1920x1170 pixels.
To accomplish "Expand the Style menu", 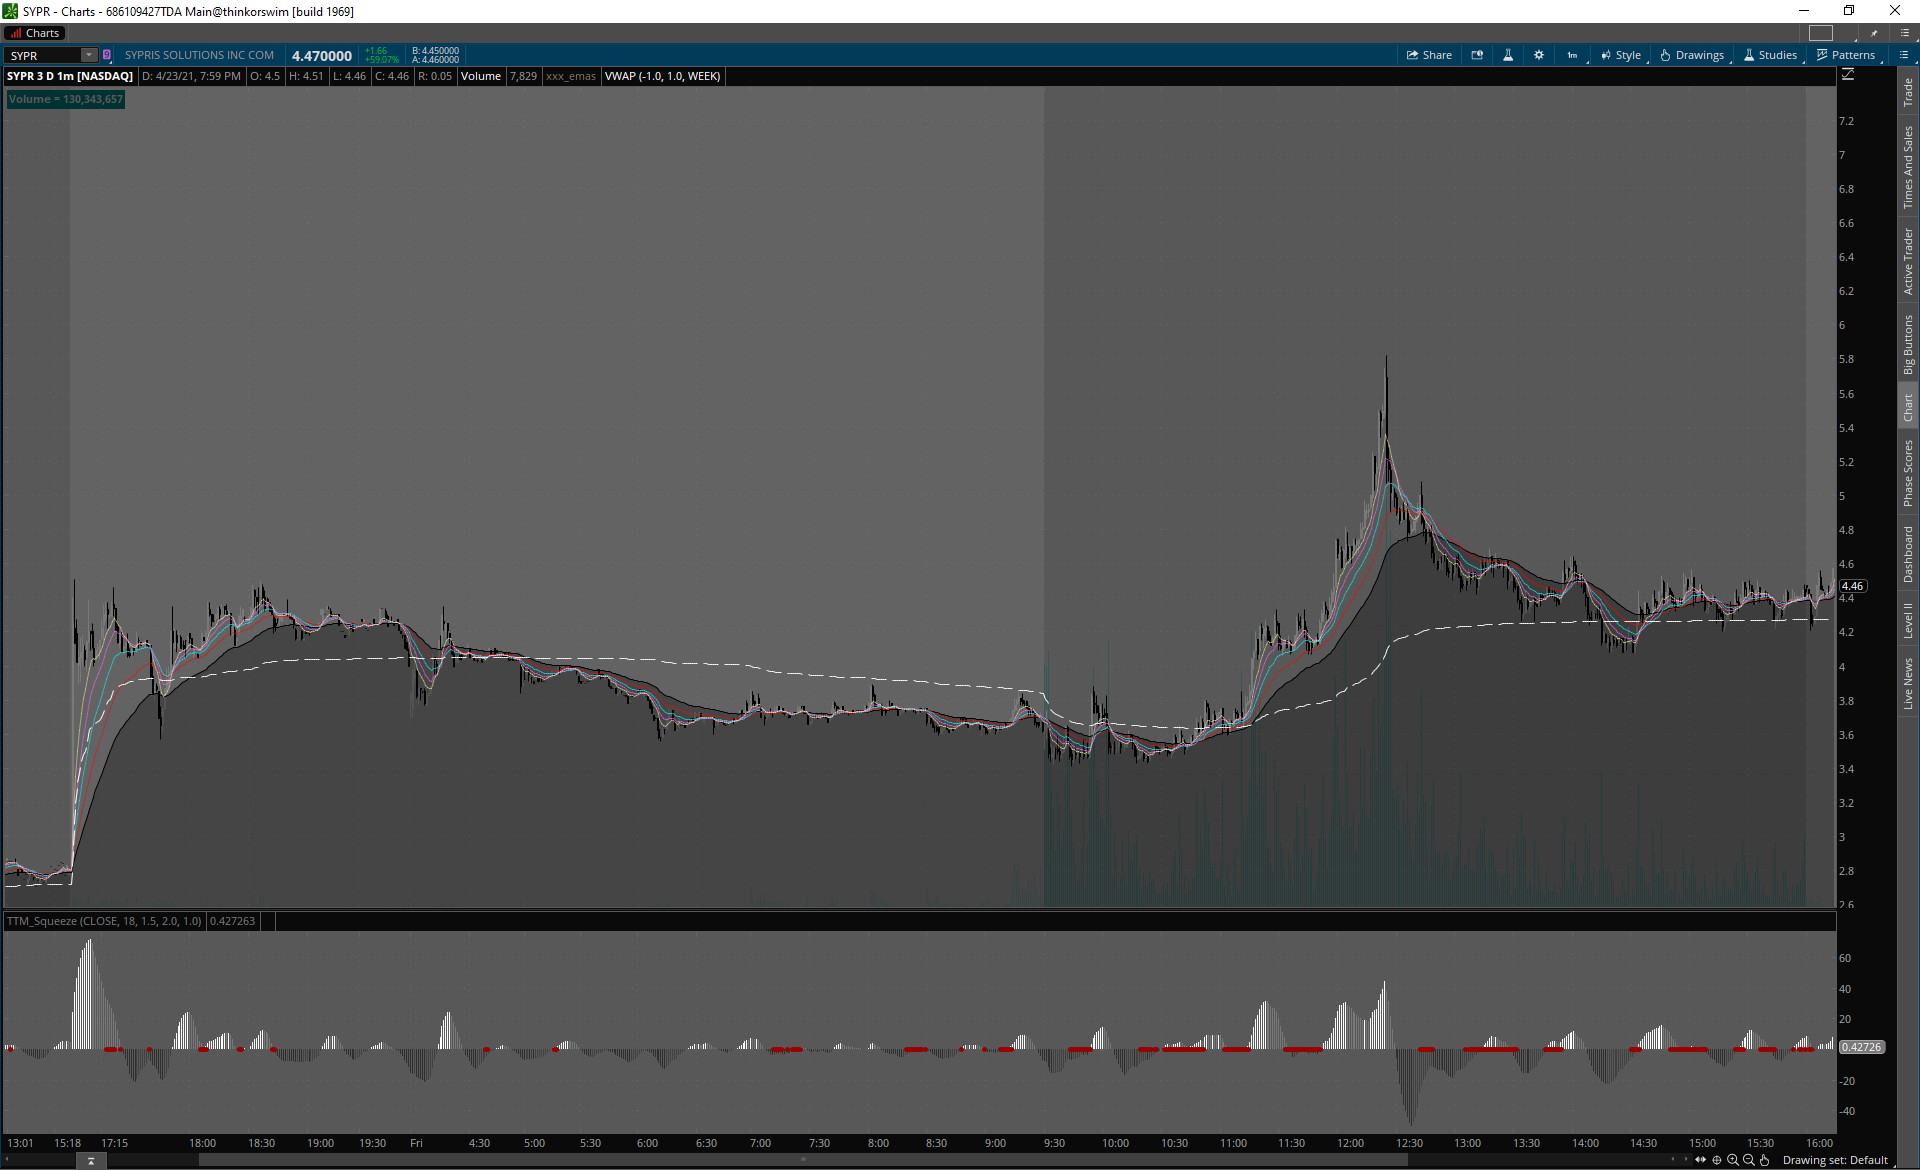I will tap(1621, 55).
